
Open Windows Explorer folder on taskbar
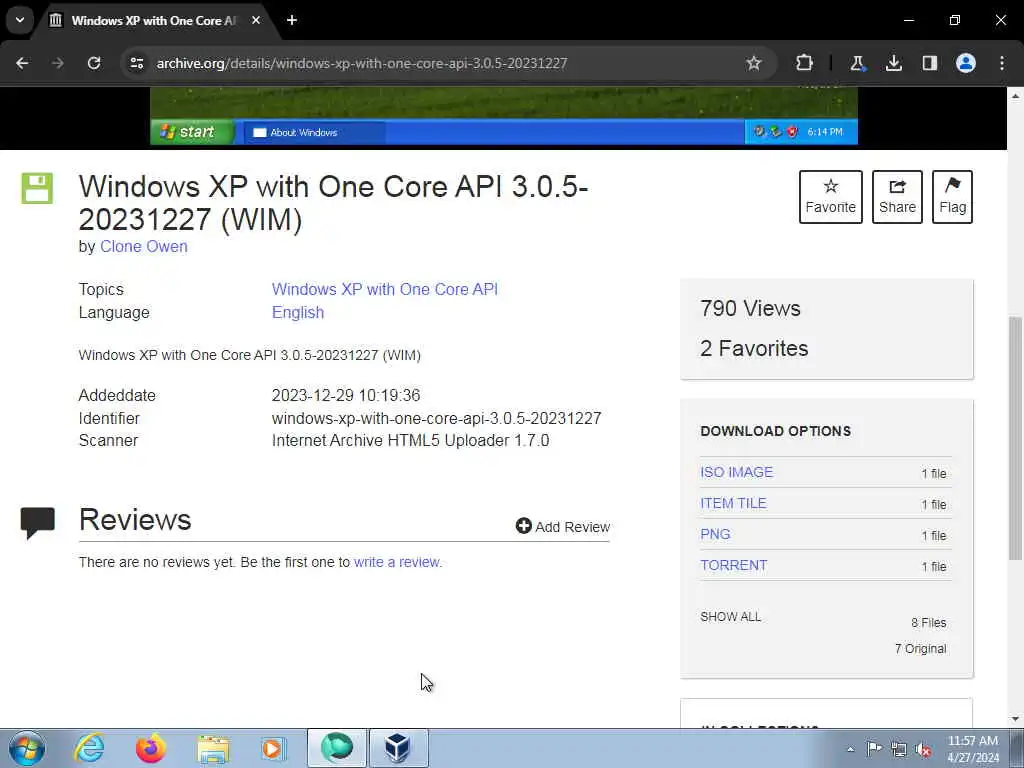tap(213, 749)
